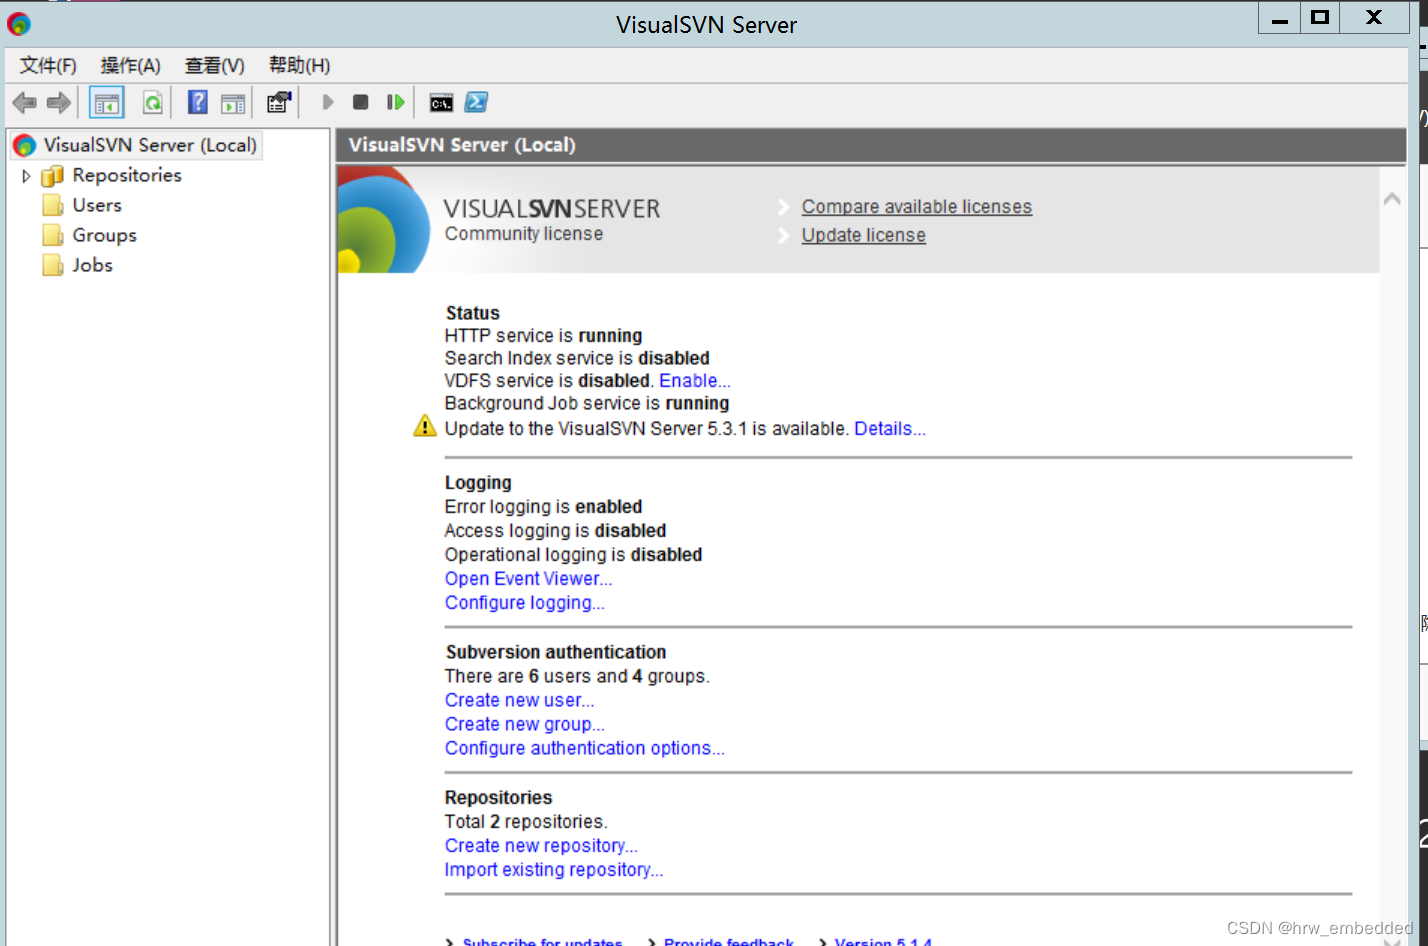Click the Refresh toolbar icon

click(x=152, y=102)
